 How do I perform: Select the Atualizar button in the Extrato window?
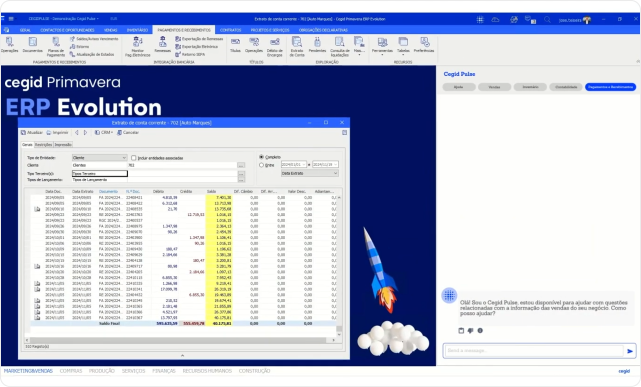(32, 132)
